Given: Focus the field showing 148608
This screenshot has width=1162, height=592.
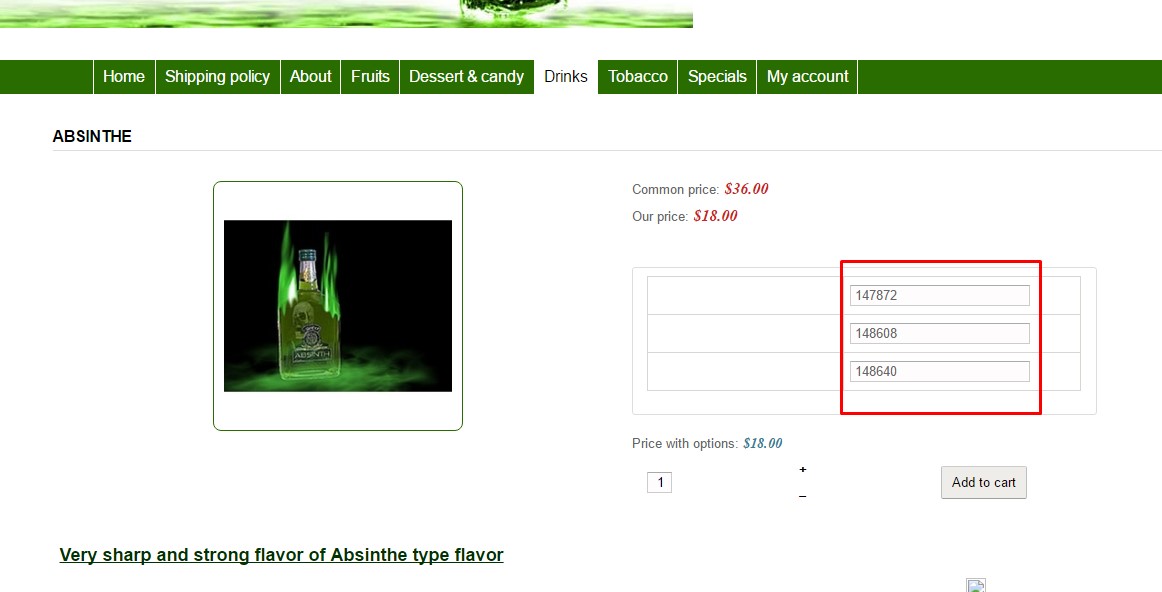Looking at the screenshot, I should [x=940, y=333].
